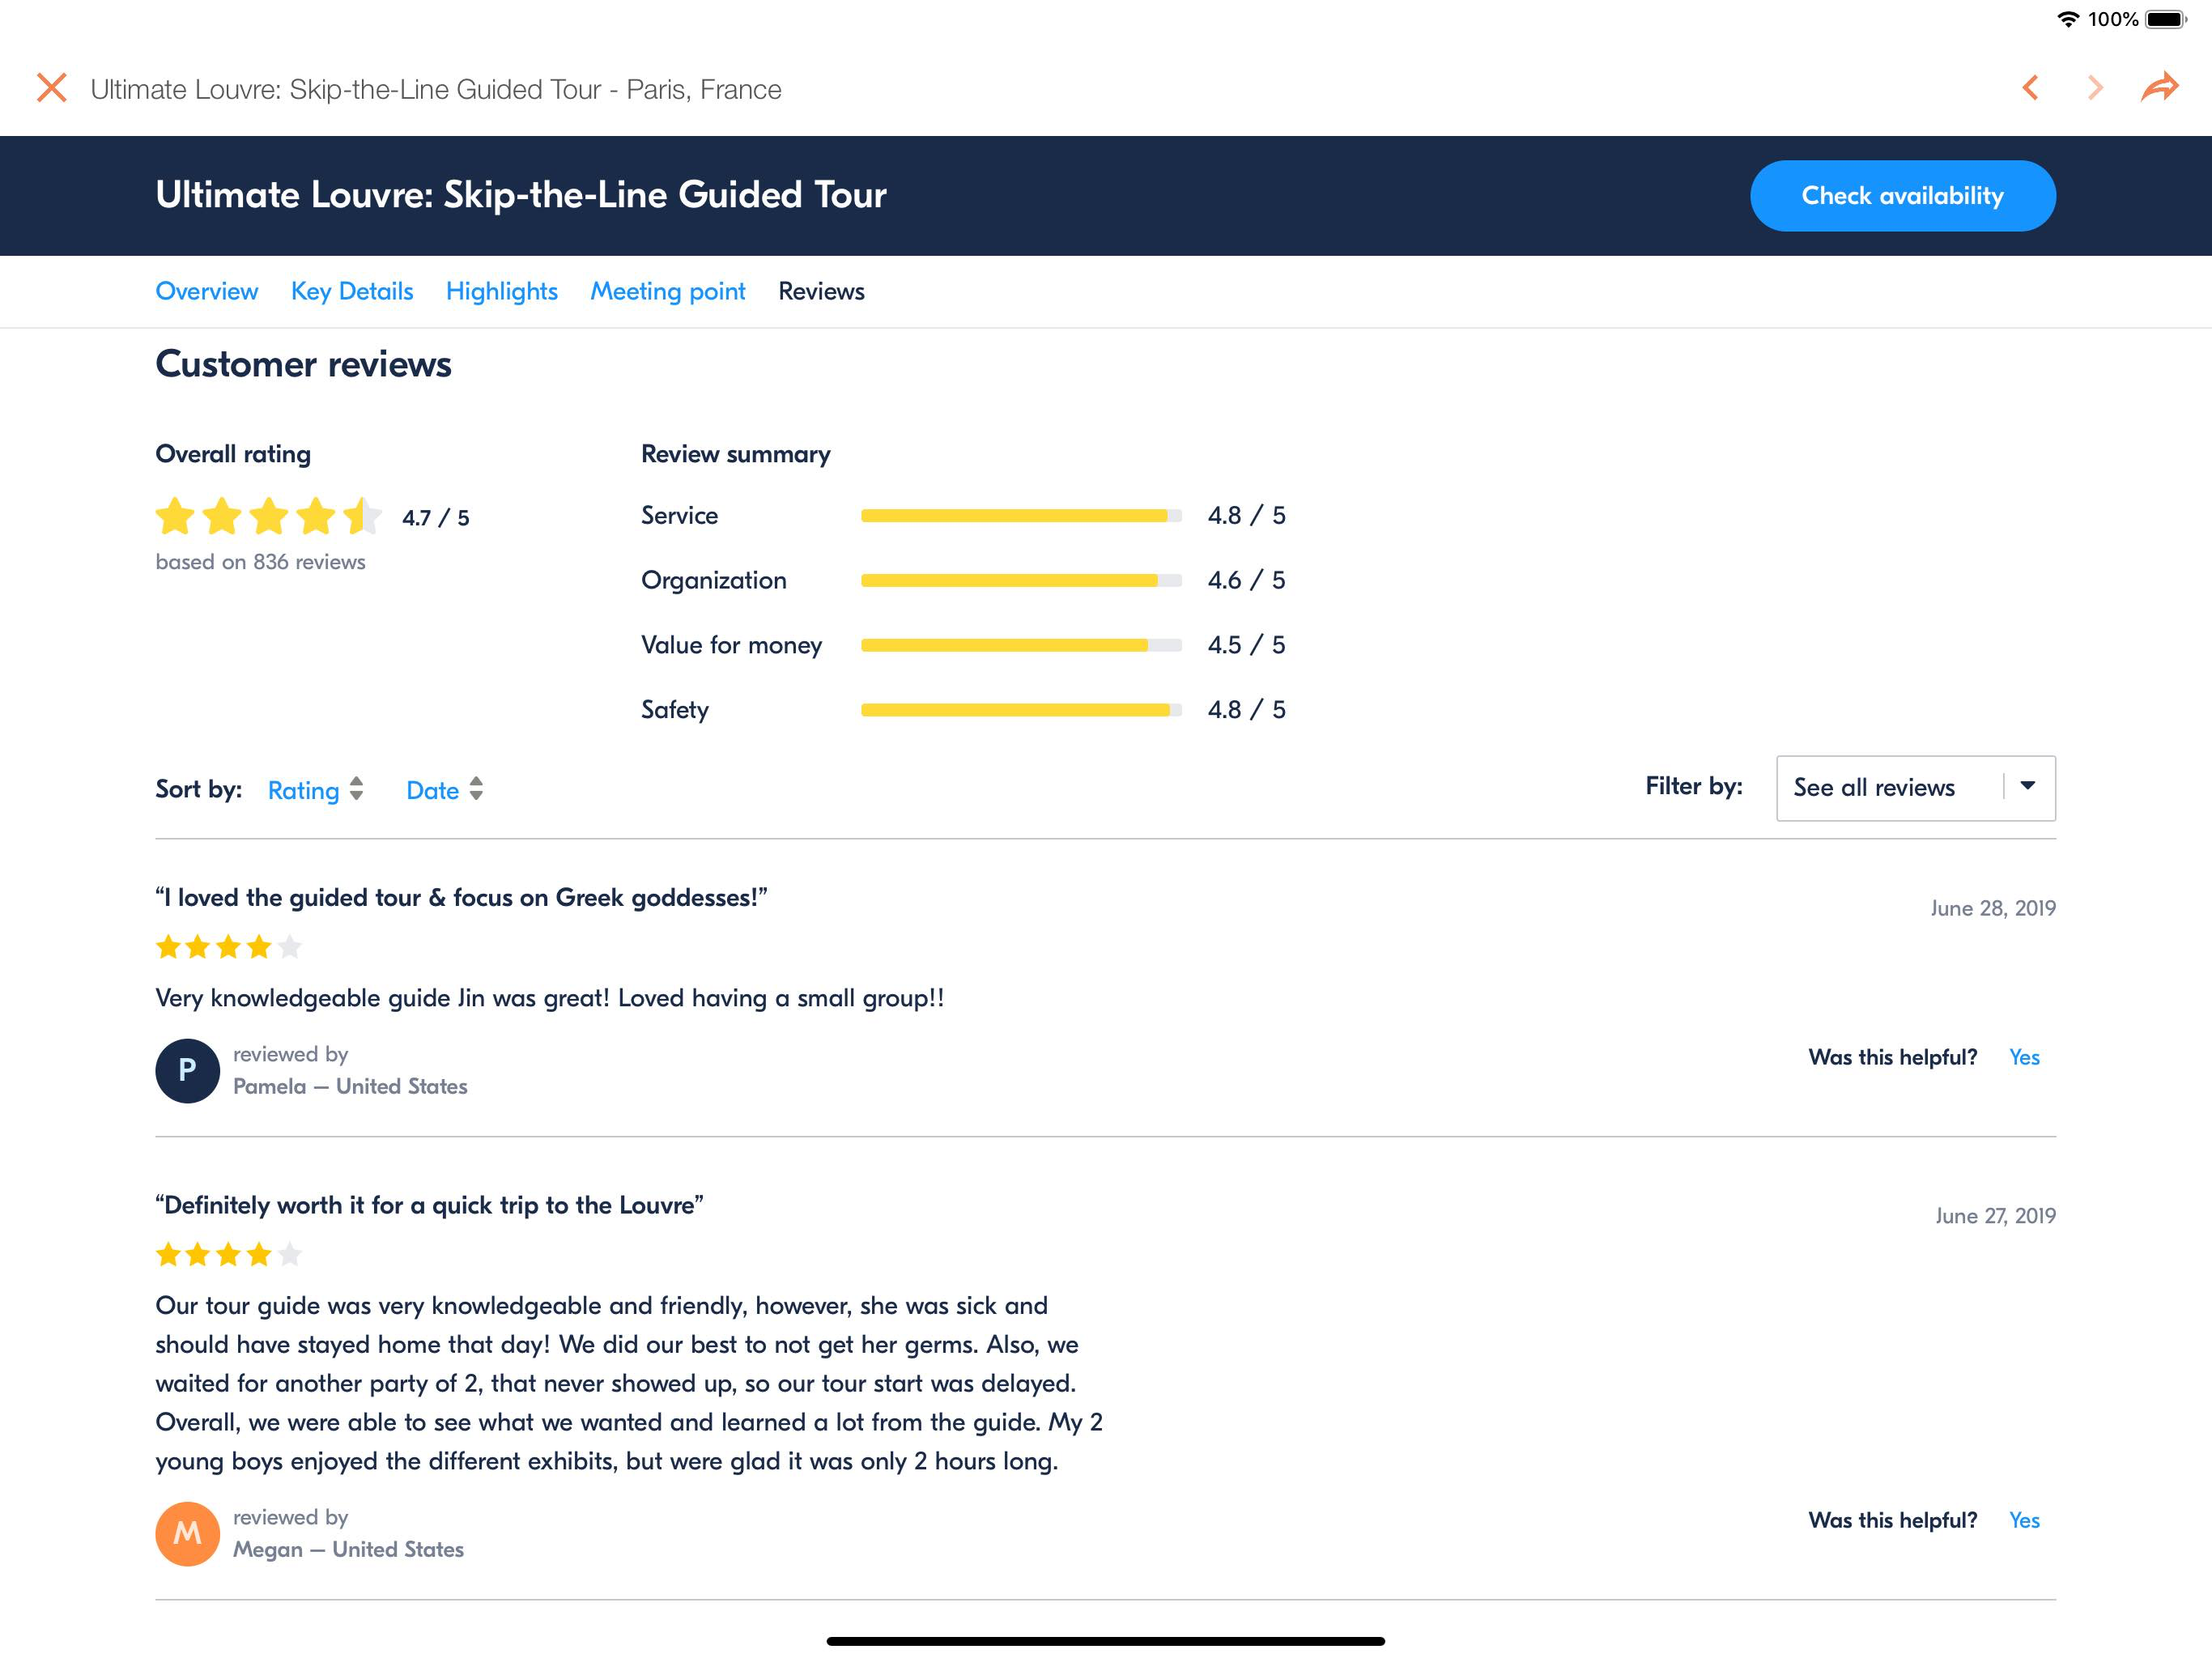This screenshot has width=2212, height=1658.
Task: Click the Organization rating bar
Action: [1021, 581]
